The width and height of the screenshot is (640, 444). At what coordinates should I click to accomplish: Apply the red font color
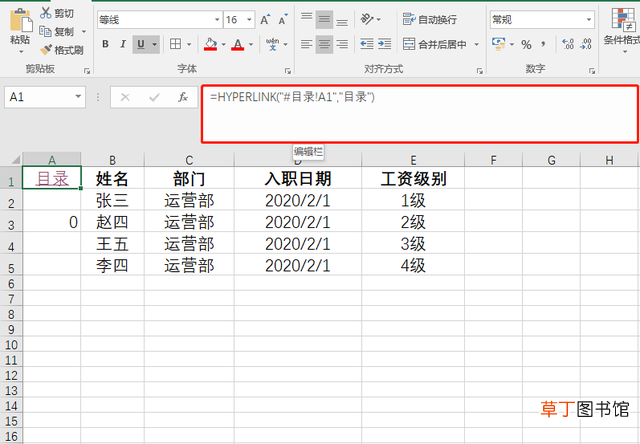tap(238, 44)
